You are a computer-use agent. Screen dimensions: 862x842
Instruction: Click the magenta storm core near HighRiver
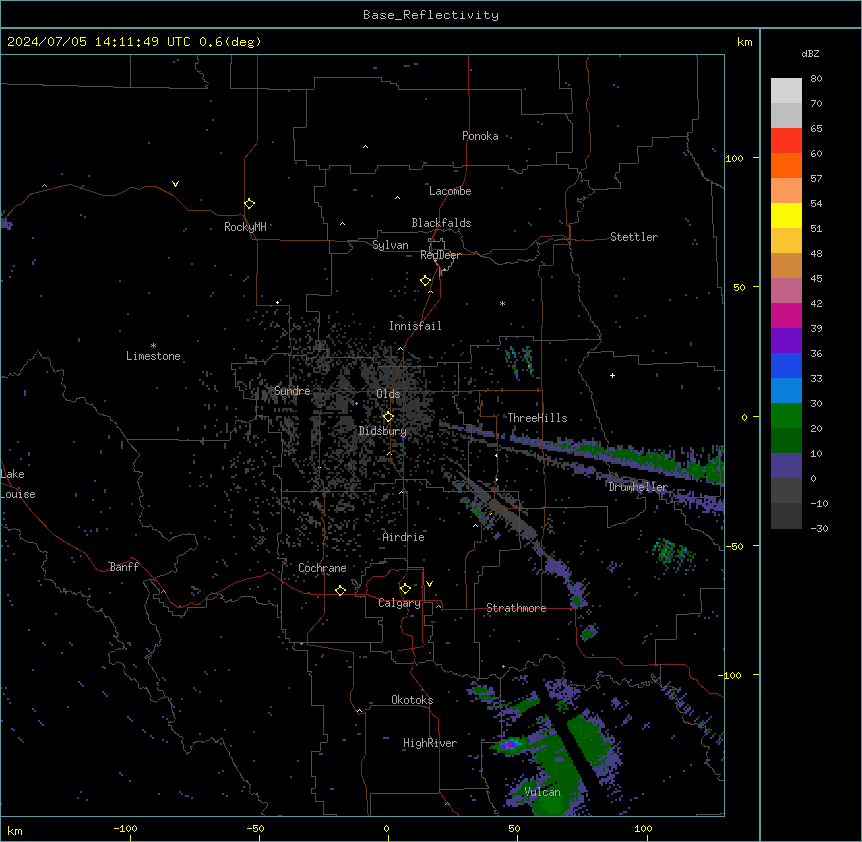click(510, 744)
